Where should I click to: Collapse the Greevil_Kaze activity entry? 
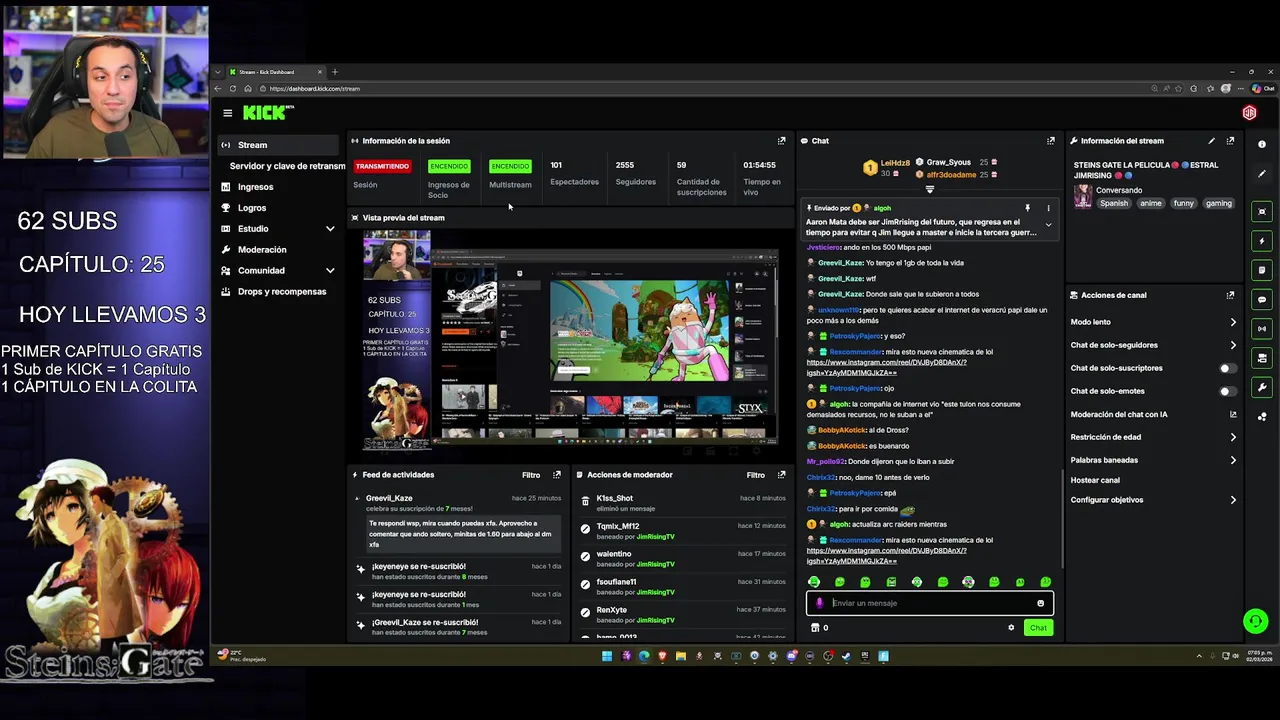(357, 498)
